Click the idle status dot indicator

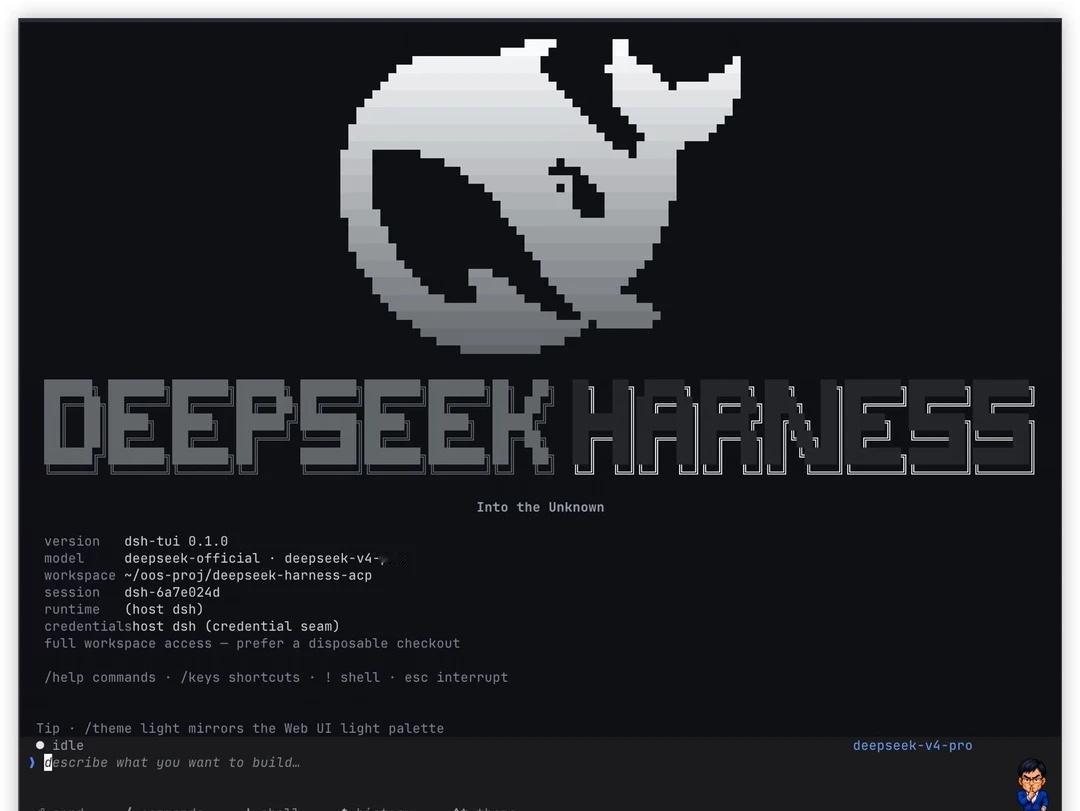[40, 745]
